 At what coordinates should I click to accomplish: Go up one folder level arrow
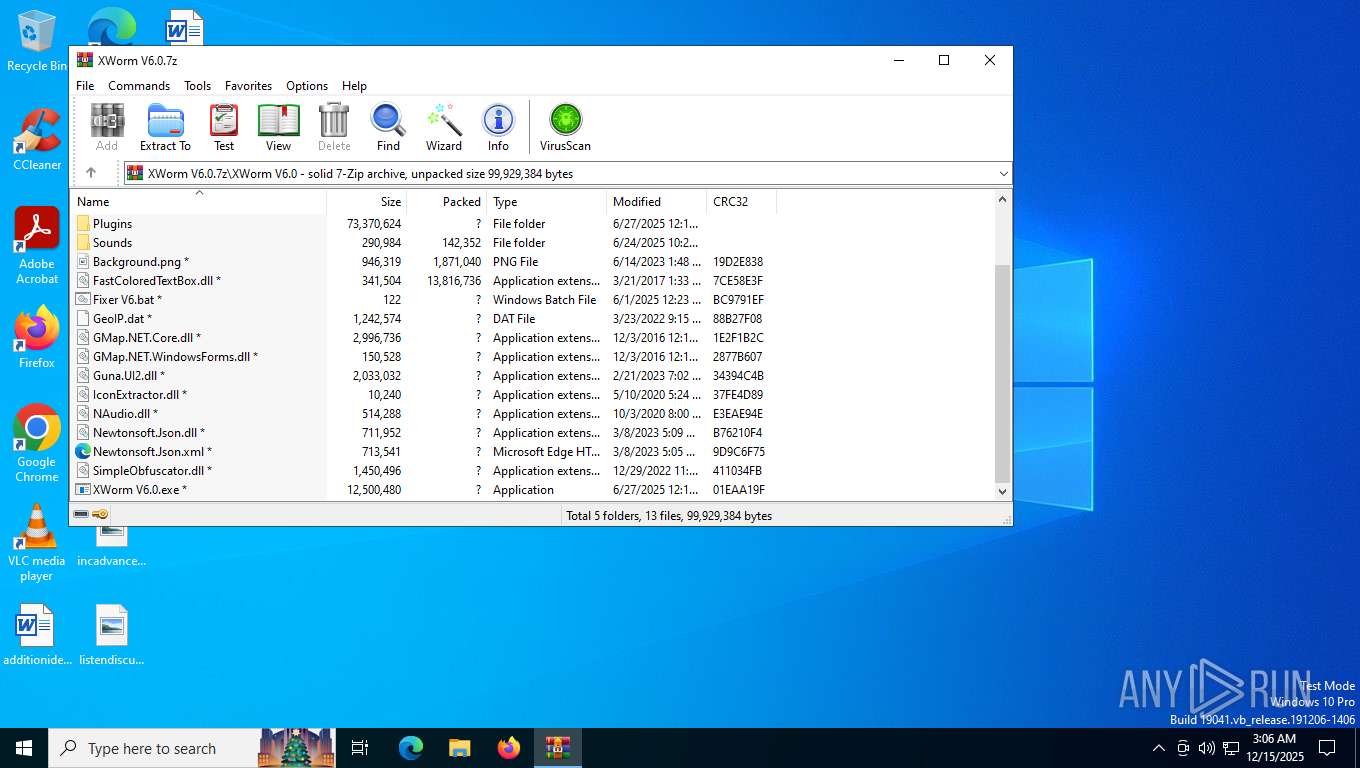tap(91, 173)
